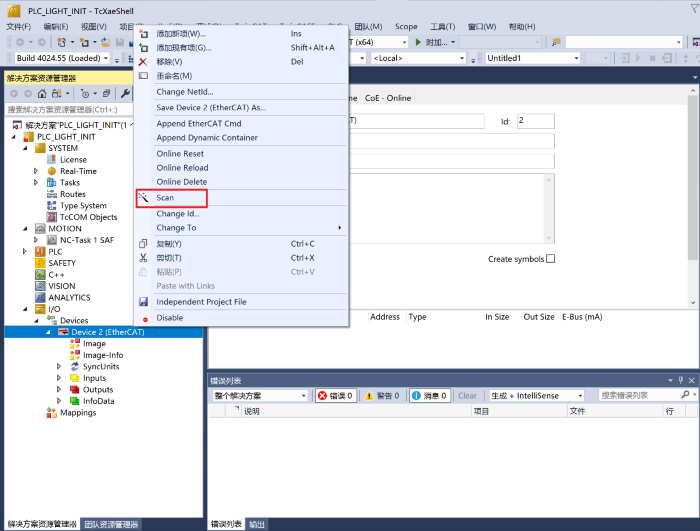
Task: Select Online Reset in context menu
Action: pos(180,154)
